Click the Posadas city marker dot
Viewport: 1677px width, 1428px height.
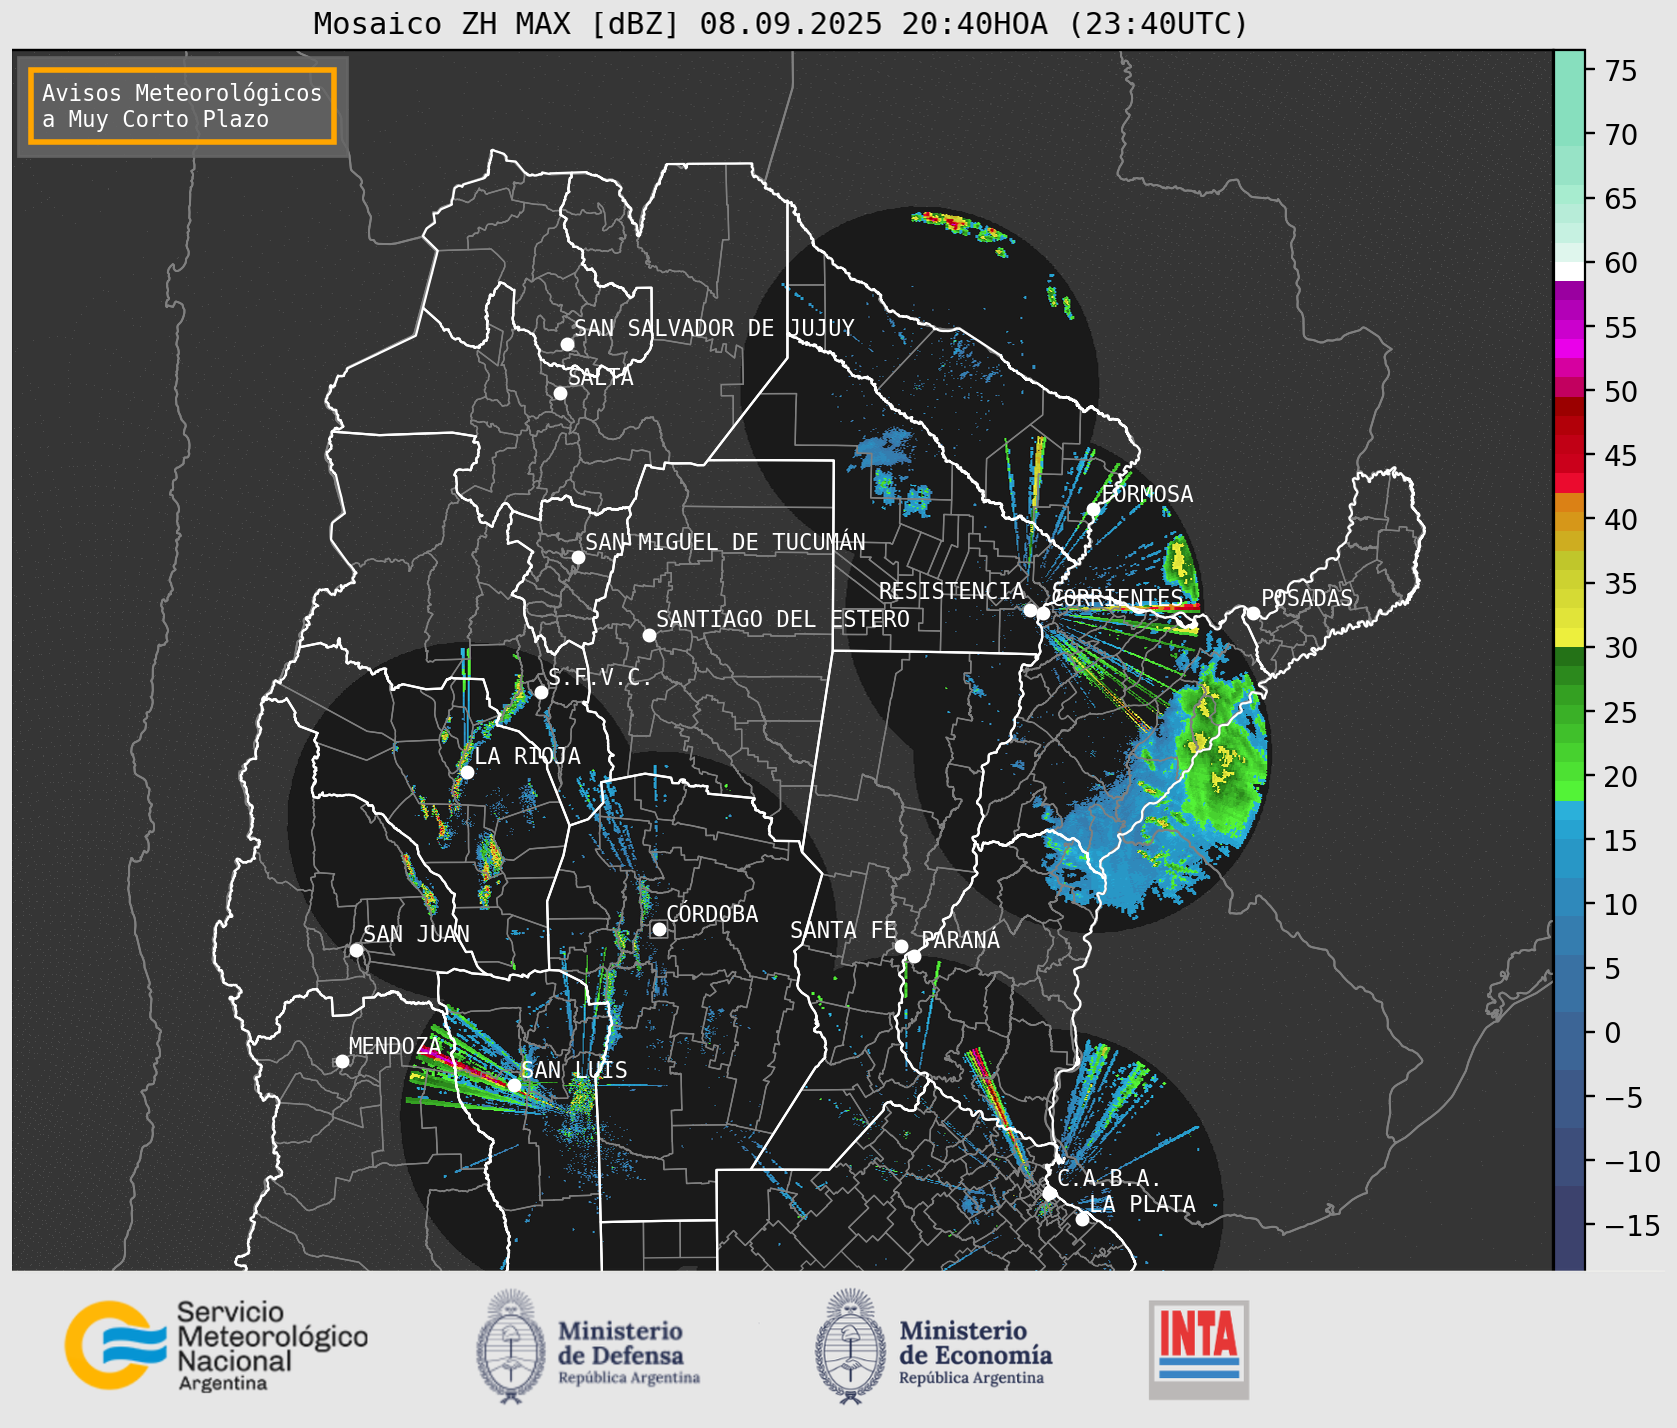click(x=1252, y=613)
